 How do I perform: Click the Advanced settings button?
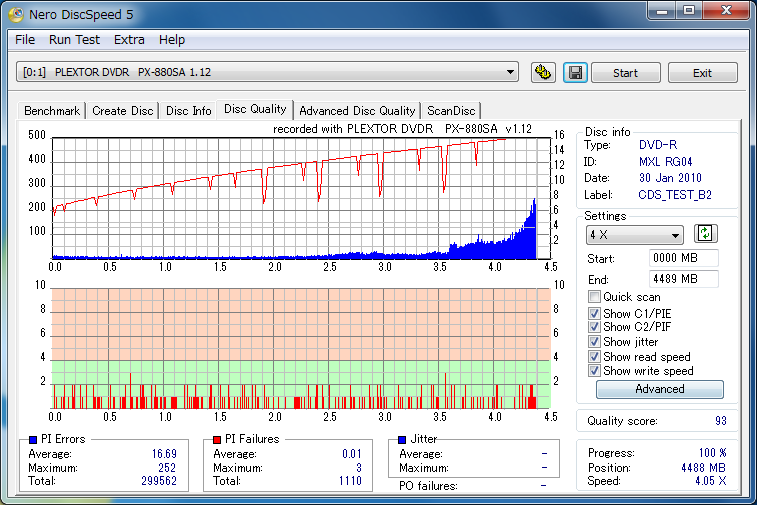click(x=660, y=389)
